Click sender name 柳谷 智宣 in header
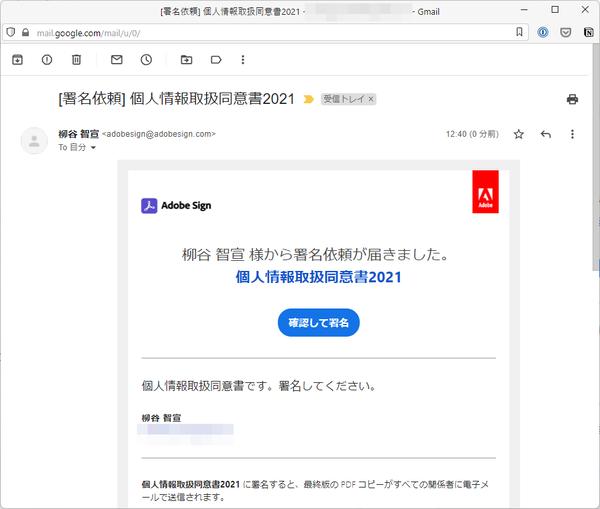This screenshot has height=509, width=600. pyautogui.click(x=79, y=134)
